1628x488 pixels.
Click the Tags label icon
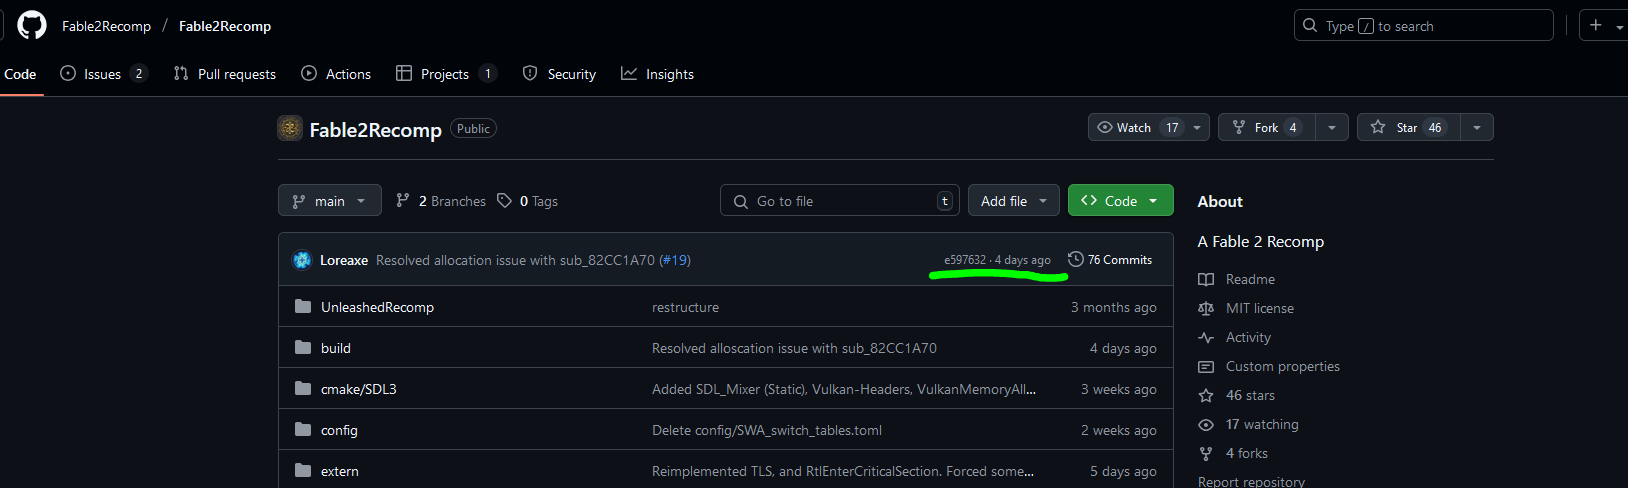(505, 201)
